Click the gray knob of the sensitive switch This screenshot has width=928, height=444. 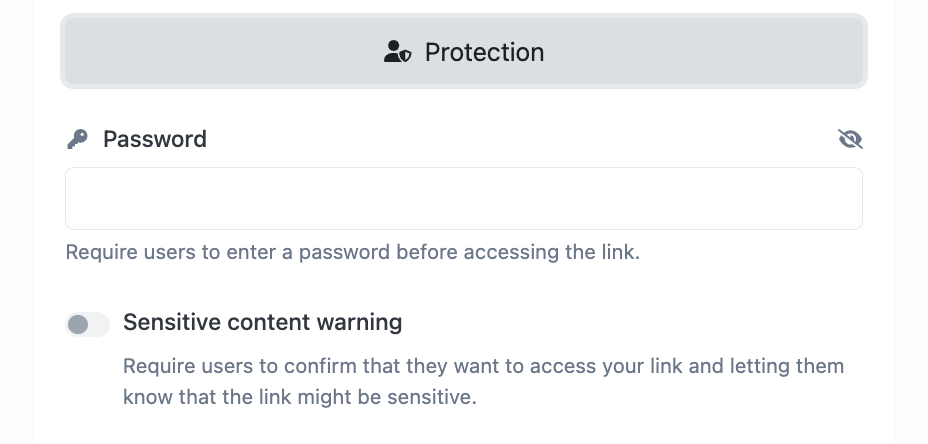coord(78,324)
